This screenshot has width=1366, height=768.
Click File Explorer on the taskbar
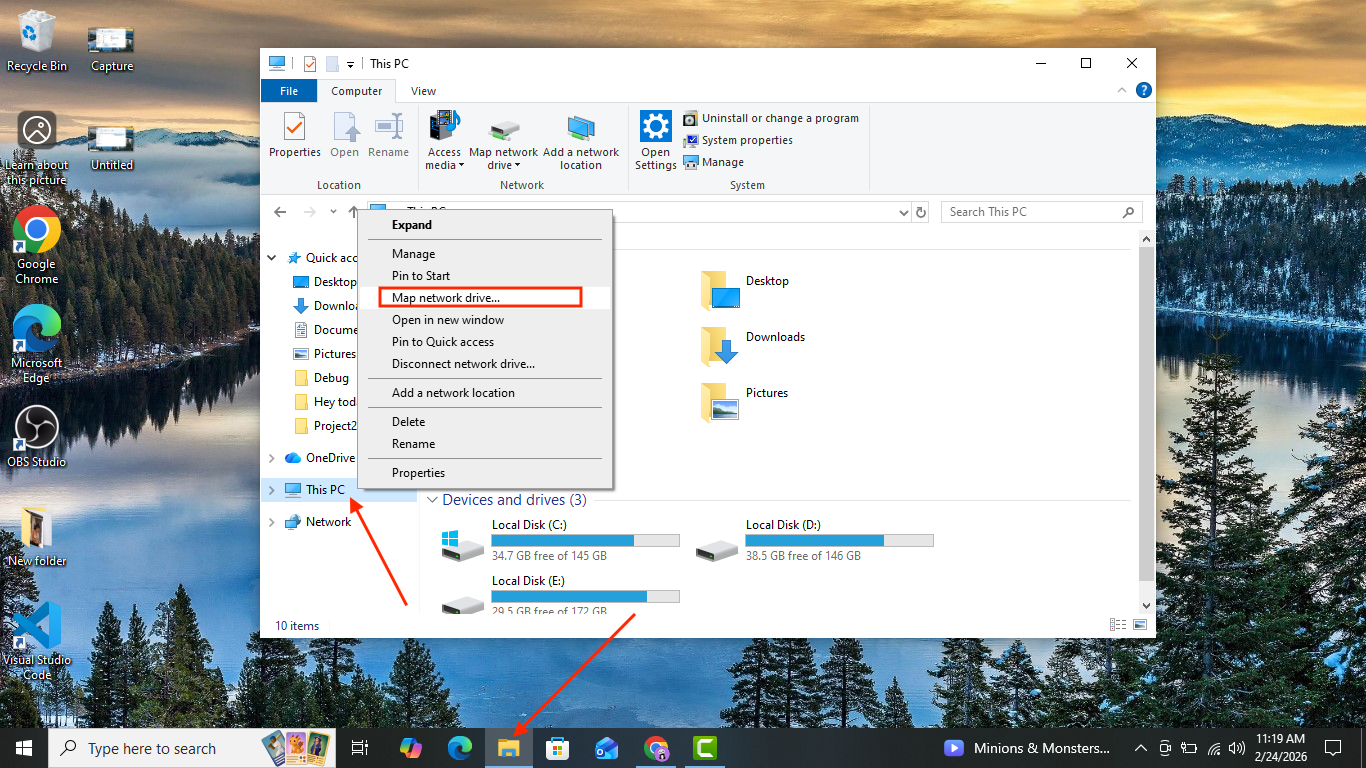(x=509, y=748)
